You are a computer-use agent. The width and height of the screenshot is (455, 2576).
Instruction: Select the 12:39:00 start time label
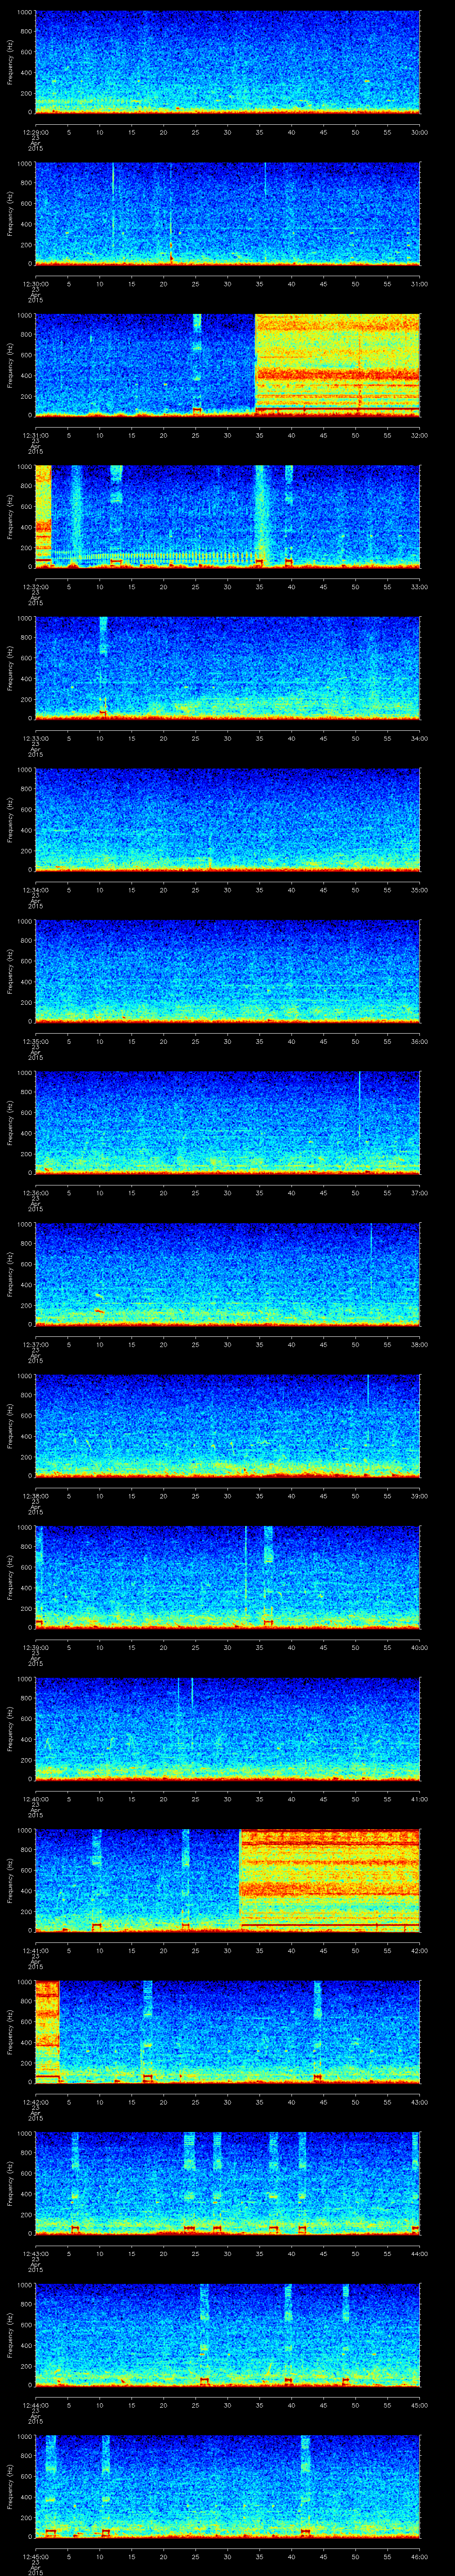coord(35,1647)
